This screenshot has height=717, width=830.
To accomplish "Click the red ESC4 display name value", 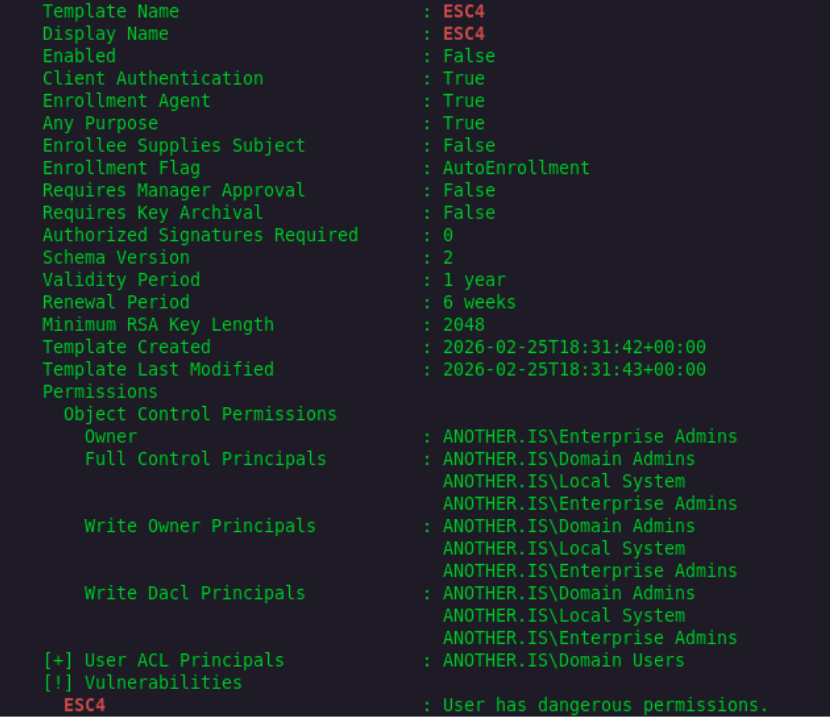I will [x=464, y=34].
